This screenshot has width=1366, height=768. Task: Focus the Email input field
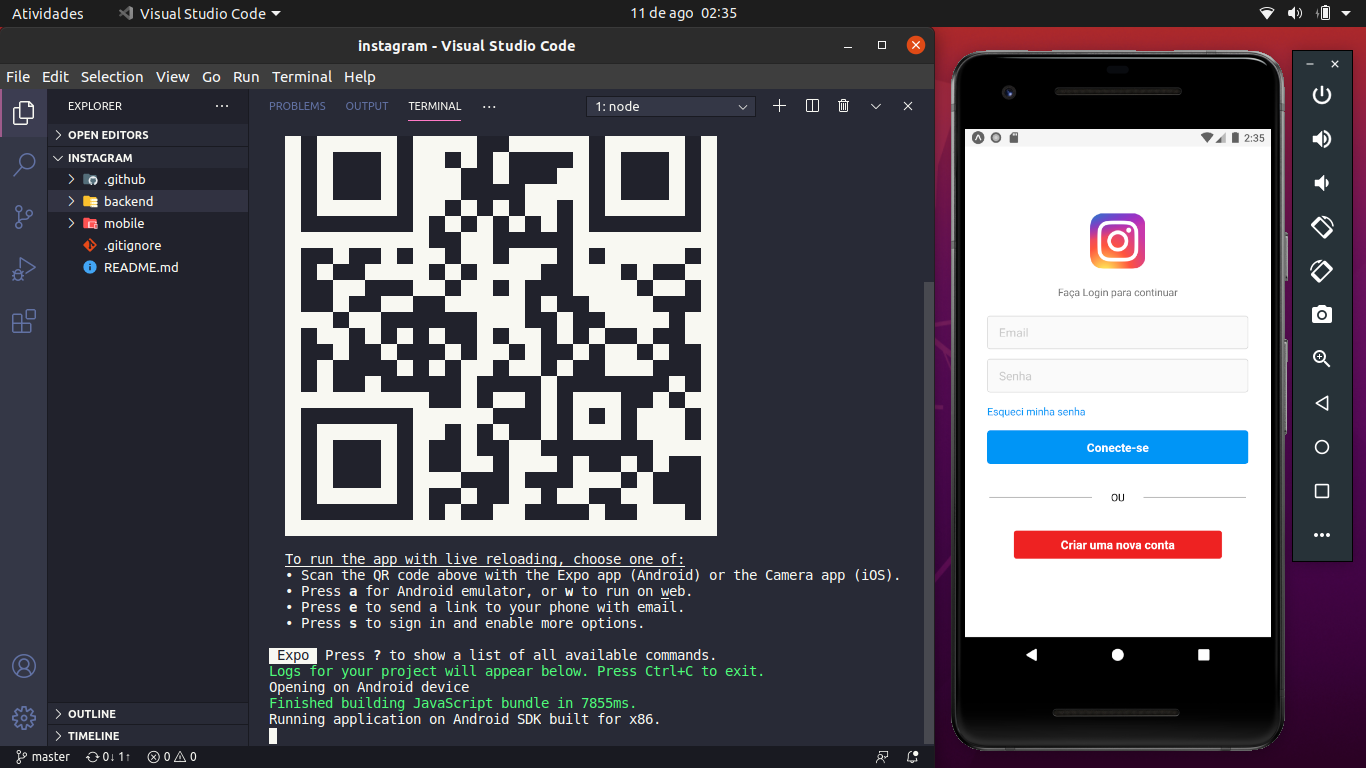pyautogui.click(x=1117, y=332)
